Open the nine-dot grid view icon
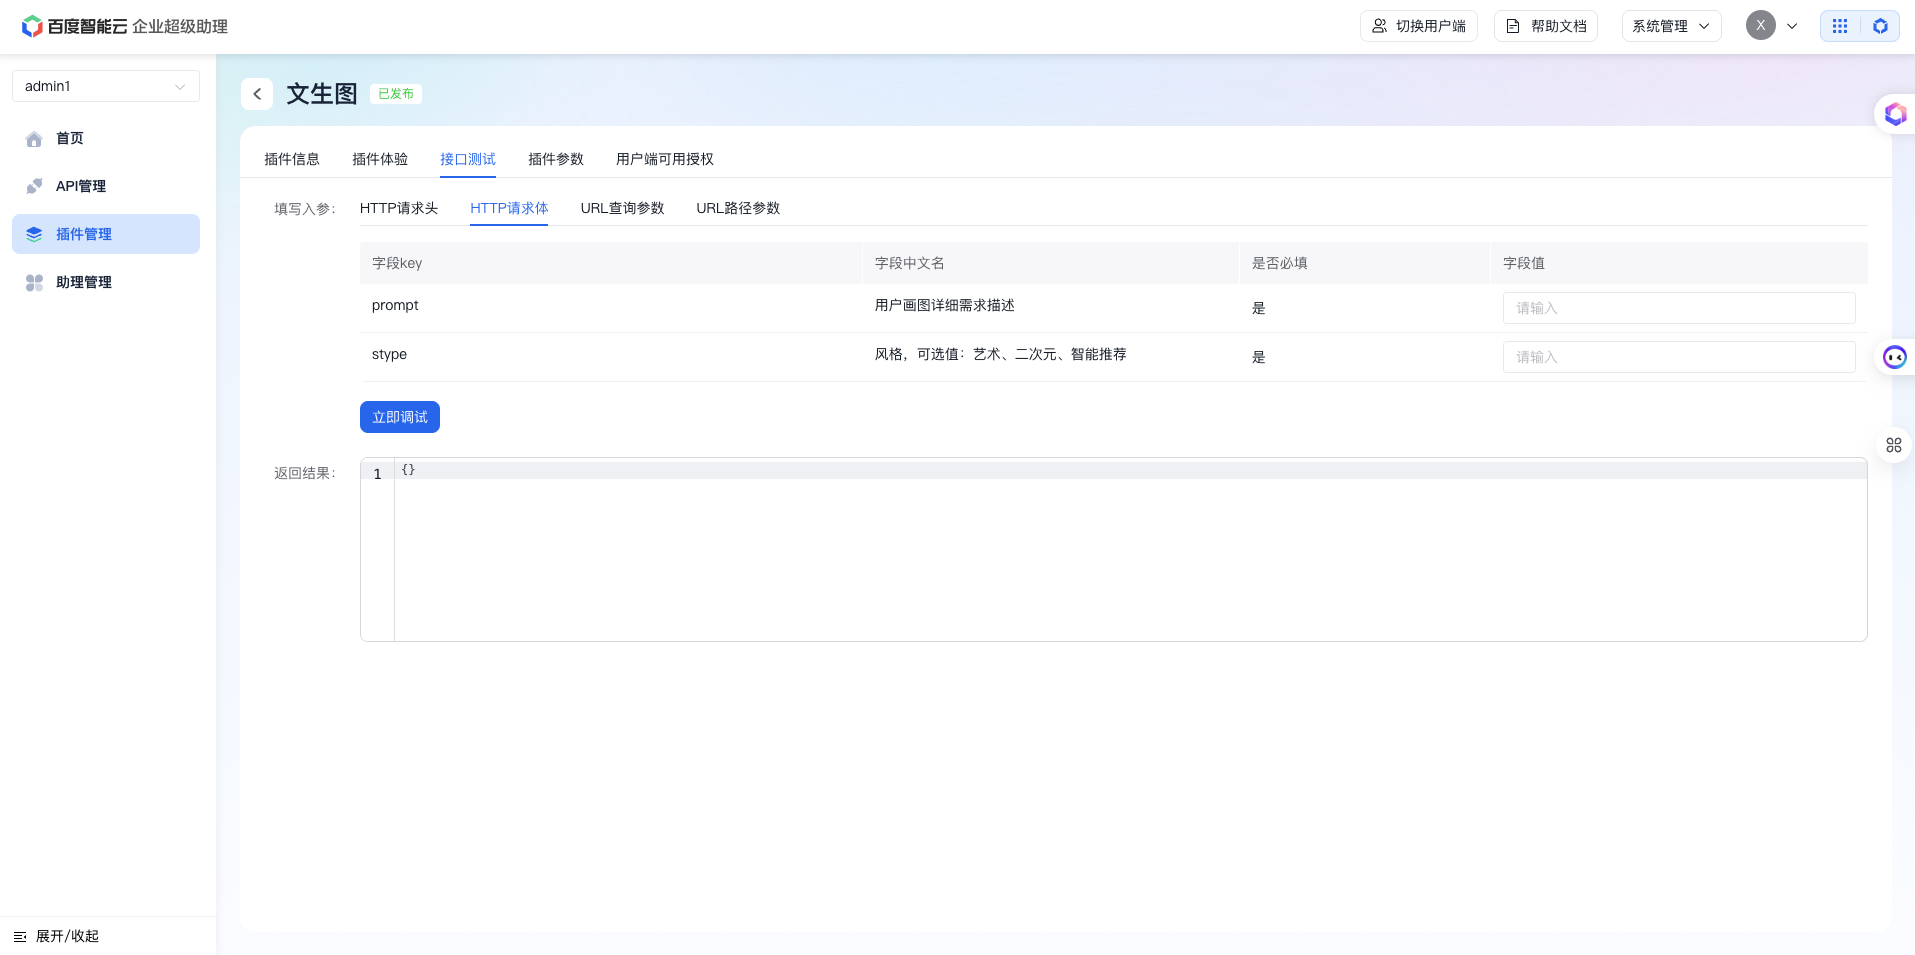The image size is (1915, 955). tap(1840, 26)
